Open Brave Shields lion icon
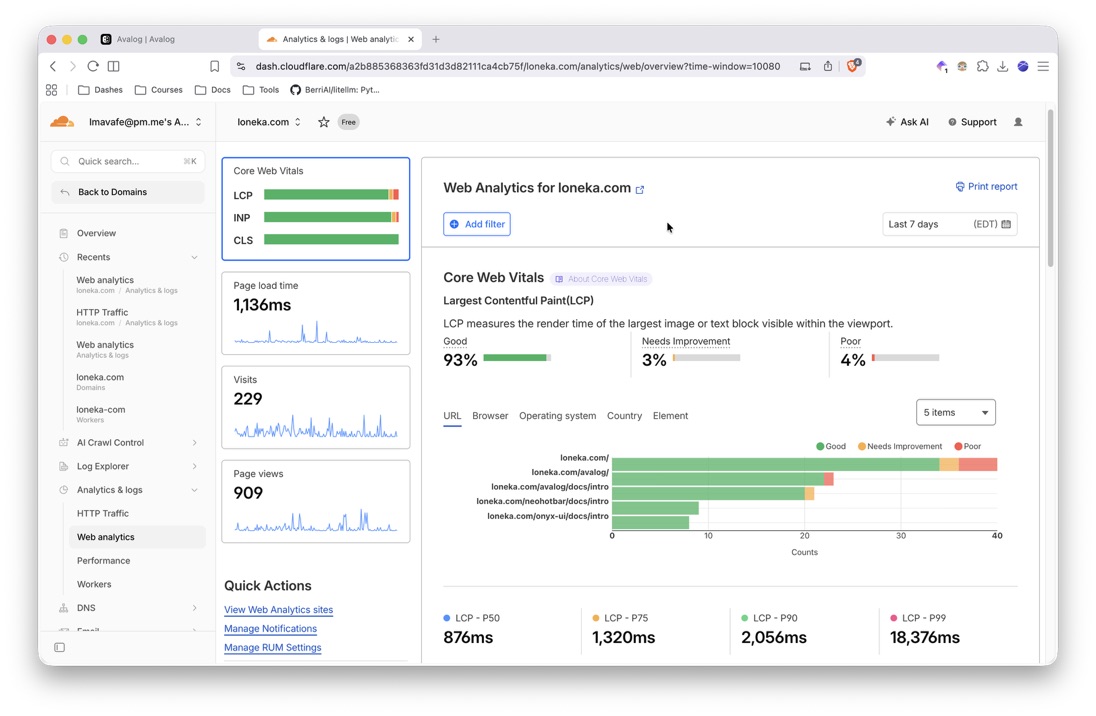Viewport: 1096px width, 716px height. click(x=853, y=66)
